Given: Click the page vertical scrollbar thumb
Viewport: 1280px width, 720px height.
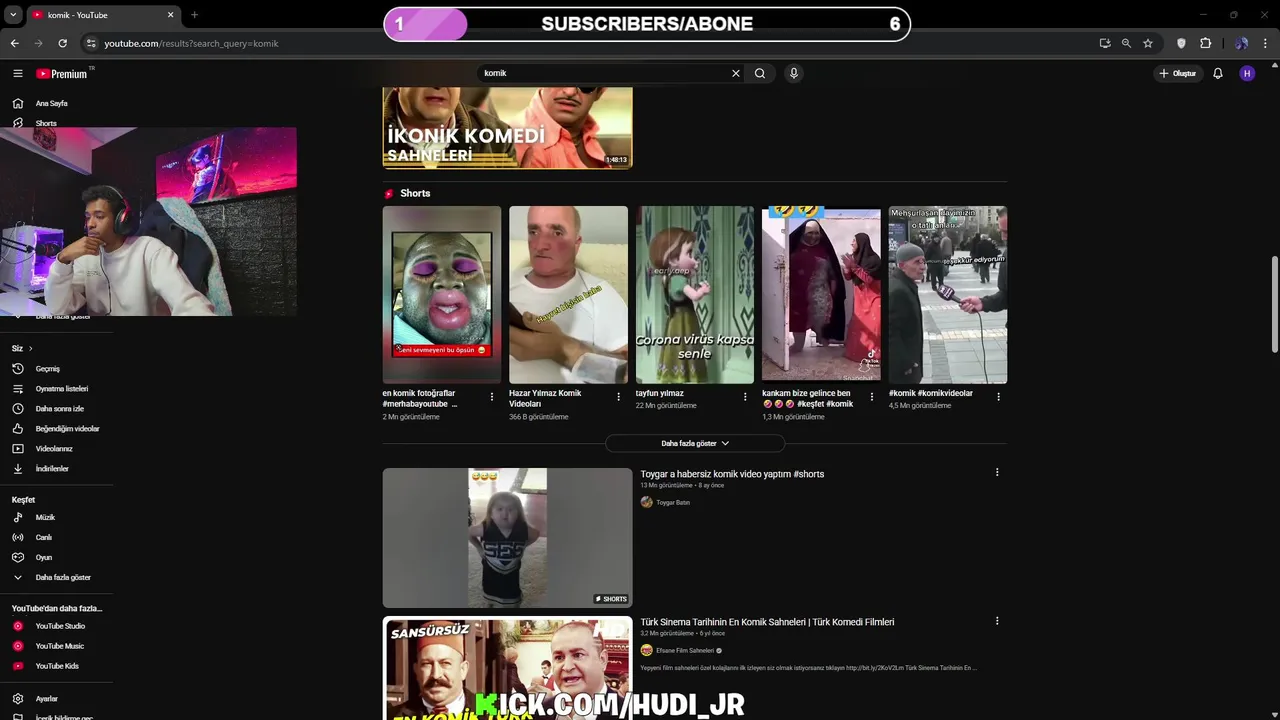Looking at the screenshot, I should 1274,304.
